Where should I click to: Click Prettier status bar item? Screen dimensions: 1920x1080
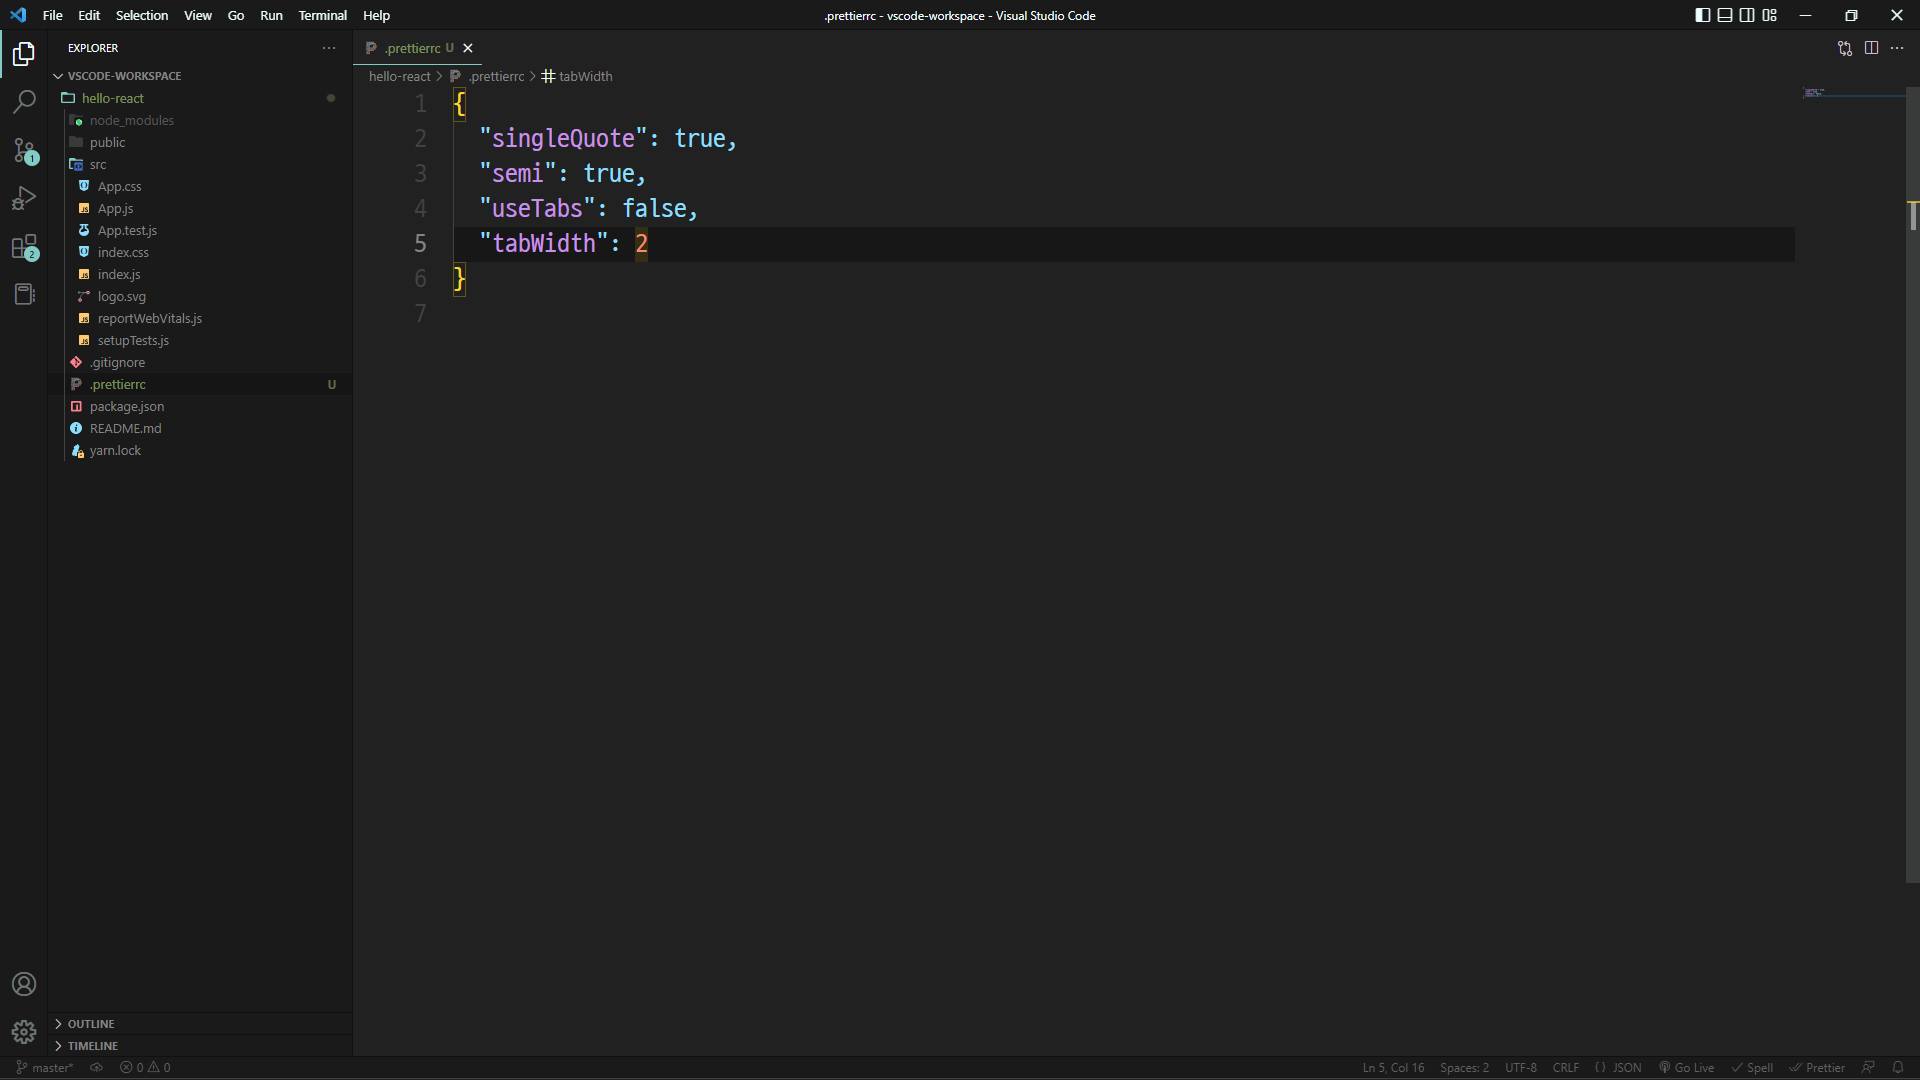(1817, 1067)
